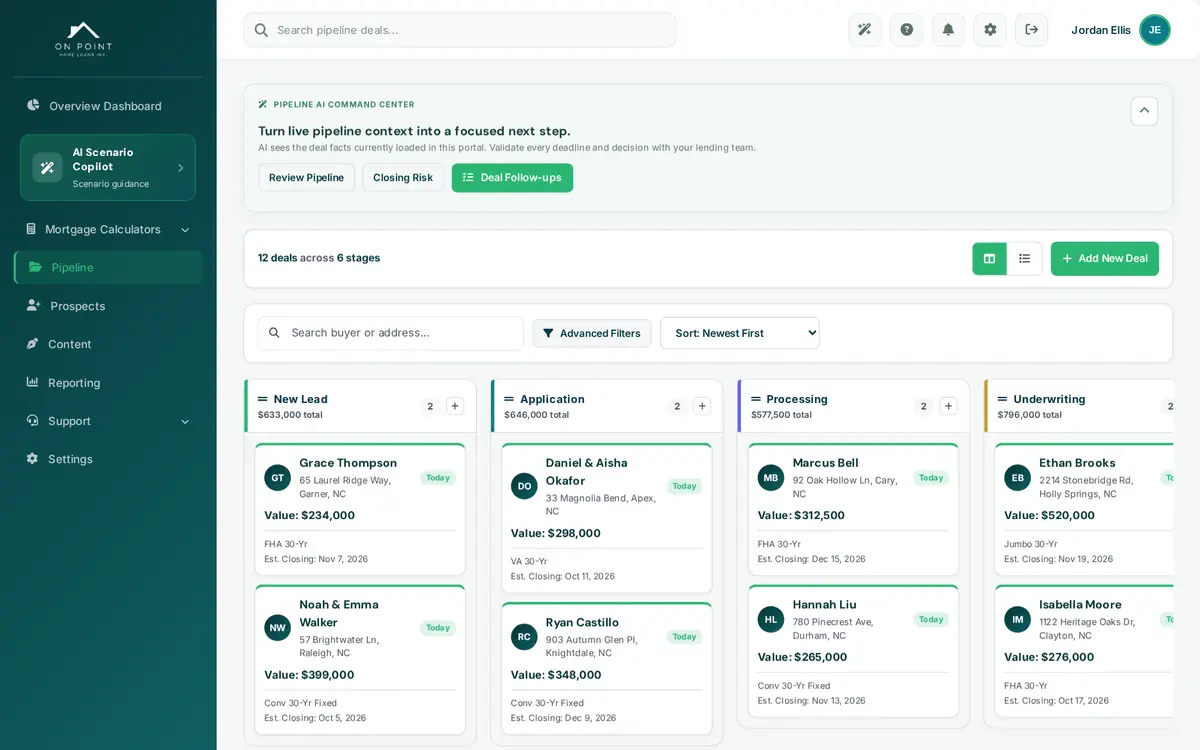Click the Search buyer or address field
Screen dimensions: 1200x750
pyautogui.click(x=390, y=333)
